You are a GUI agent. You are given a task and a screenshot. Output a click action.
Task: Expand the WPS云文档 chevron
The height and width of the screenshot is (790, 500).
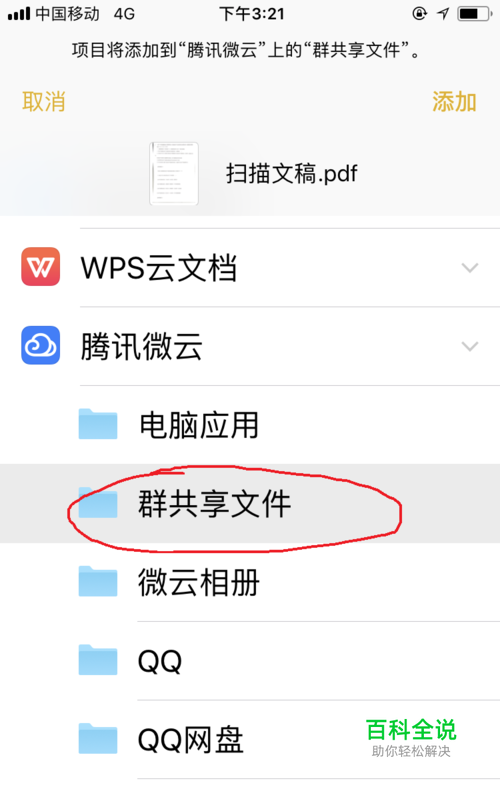pyautogui.click(x=470, y=268)
